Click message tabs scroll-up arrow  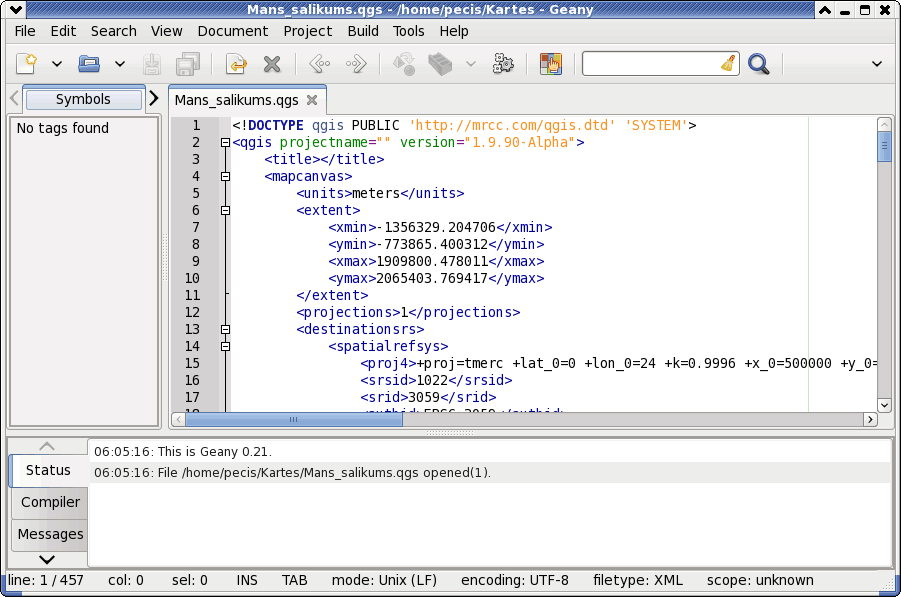coord(47,446)
